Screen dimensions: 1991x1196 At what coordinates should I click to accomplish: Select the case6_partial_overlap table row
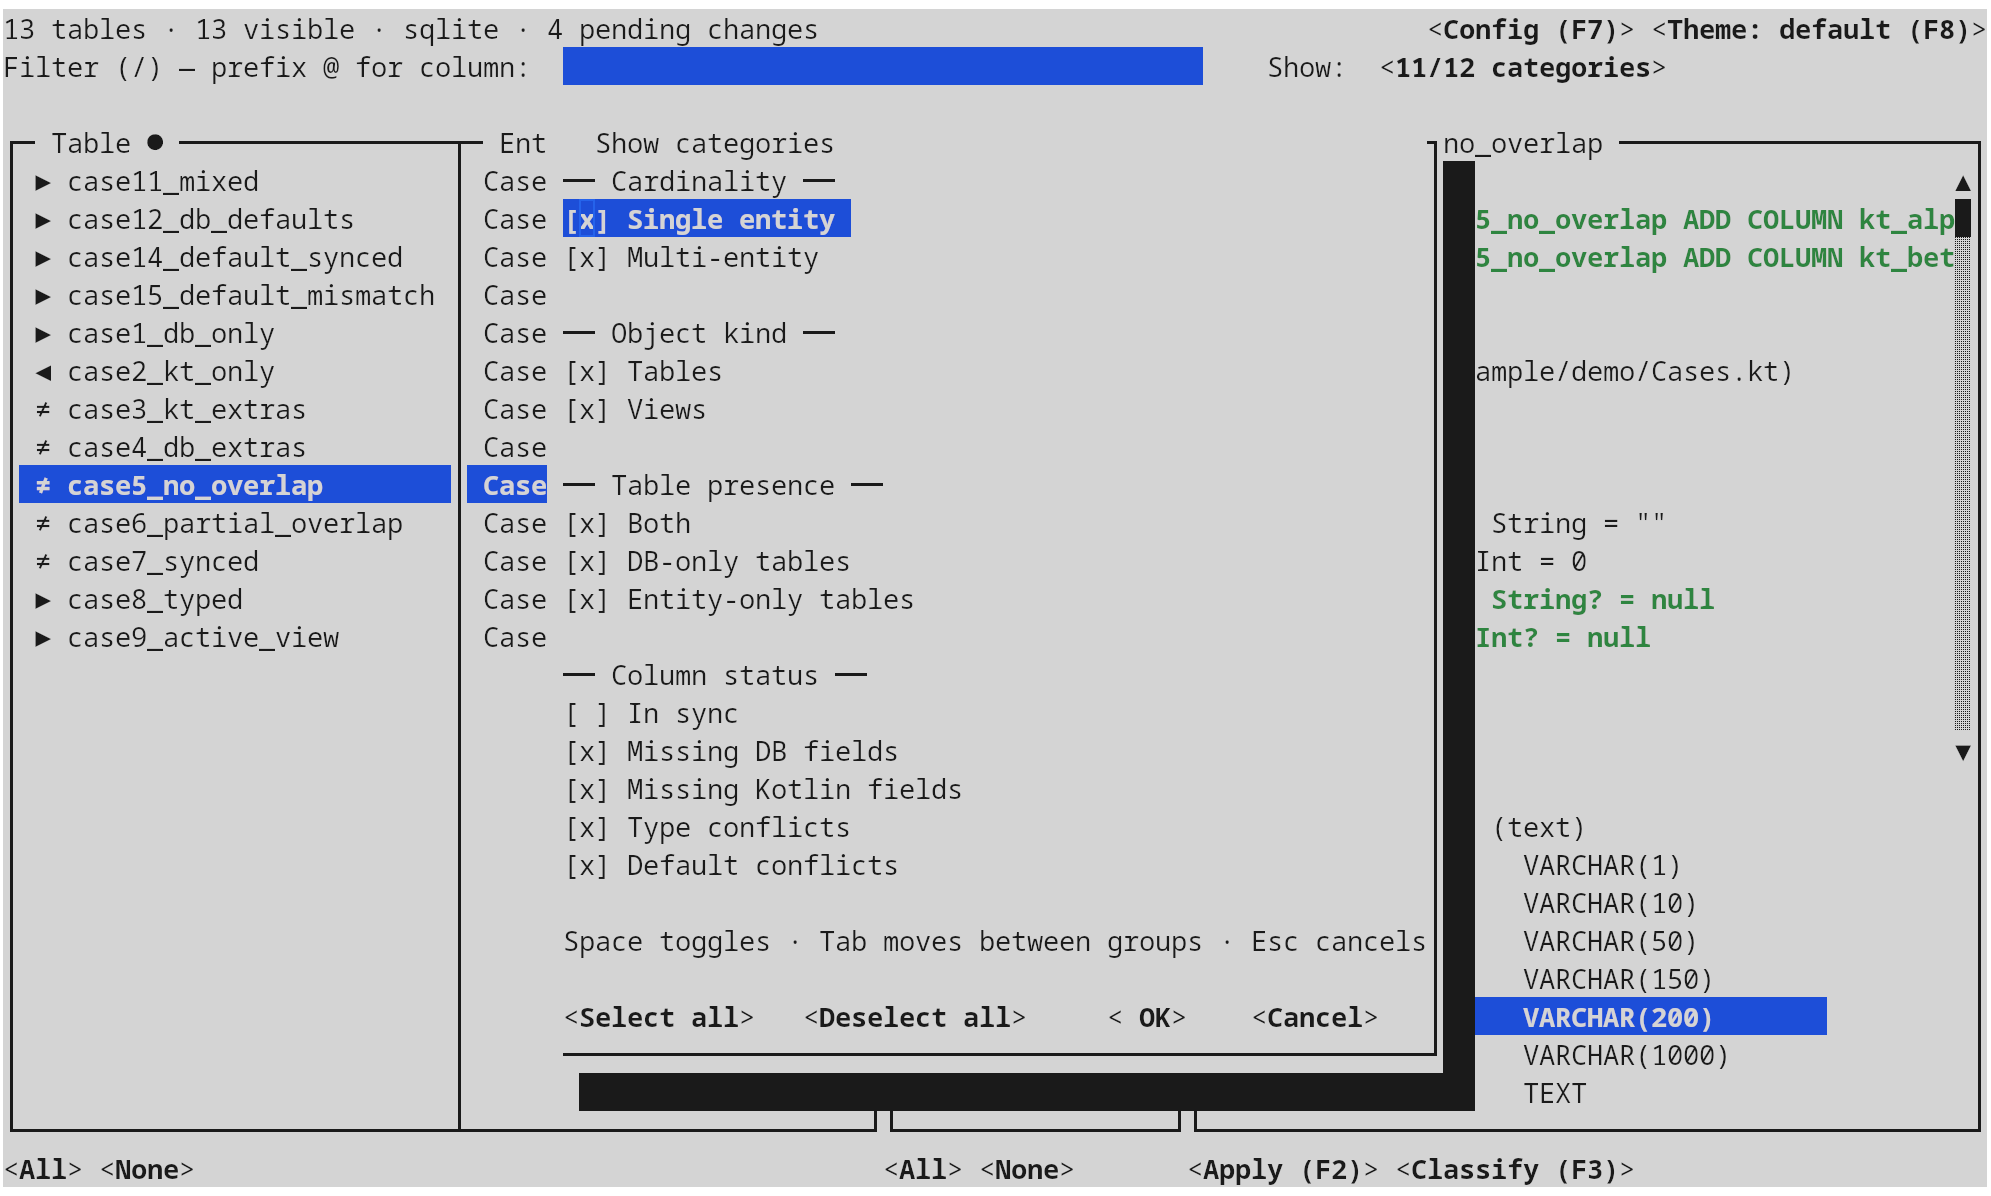pos(235,524)
